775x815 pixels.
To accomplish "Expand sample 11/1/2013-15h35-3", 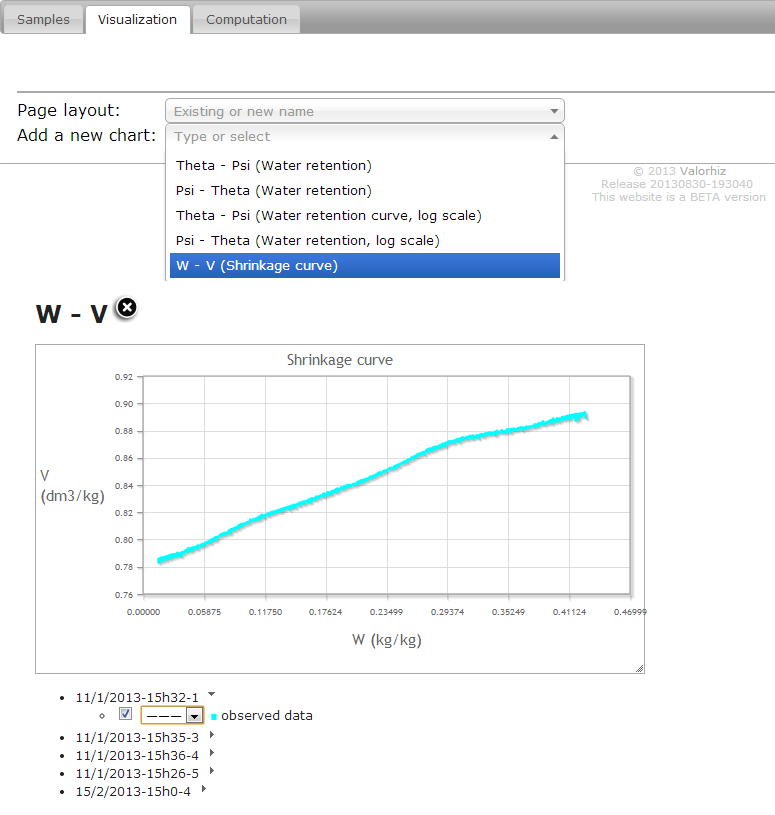I will (212, 734).
